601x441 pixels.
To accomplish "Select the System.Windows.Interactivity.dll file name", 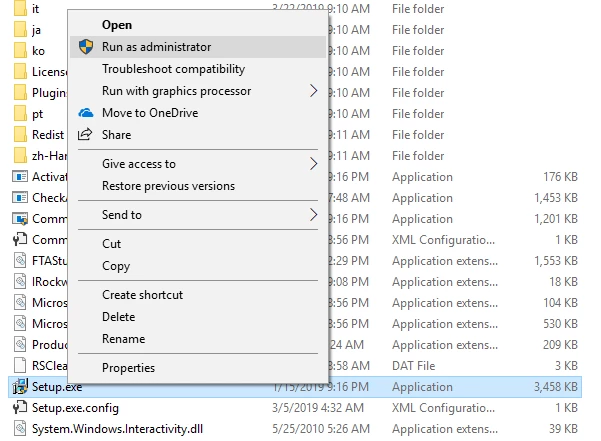I will pyautogui.click(x=117, y=429).
